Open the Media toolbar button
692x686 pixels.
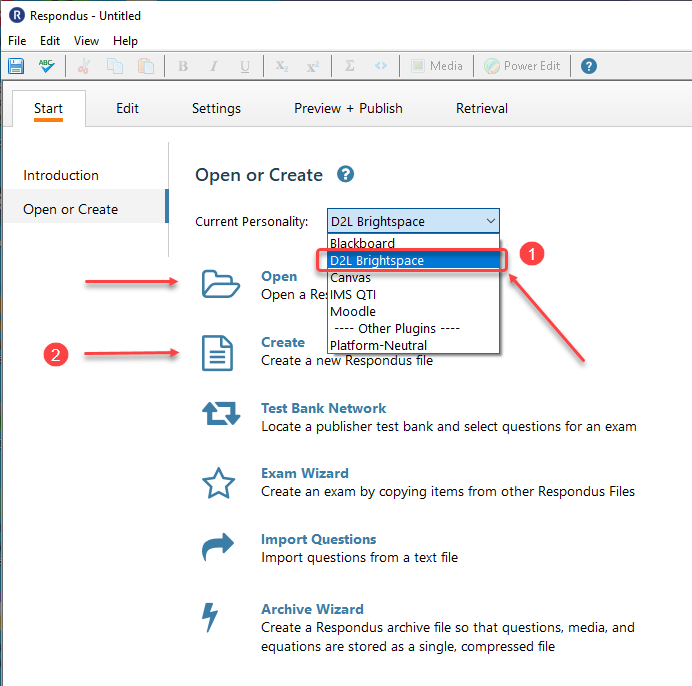(x=436, y=66)
